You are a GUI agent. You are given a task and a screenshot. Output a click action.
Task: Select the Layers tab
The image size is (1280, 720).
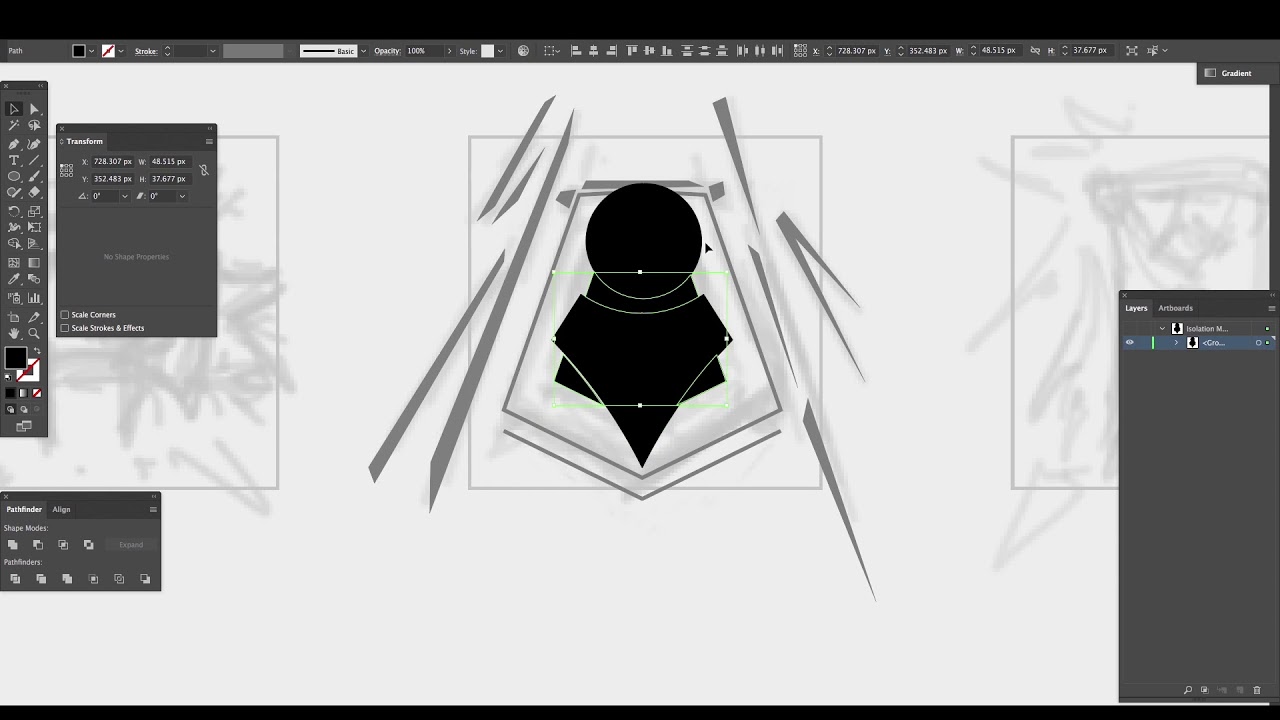[x=1136, y=308]
